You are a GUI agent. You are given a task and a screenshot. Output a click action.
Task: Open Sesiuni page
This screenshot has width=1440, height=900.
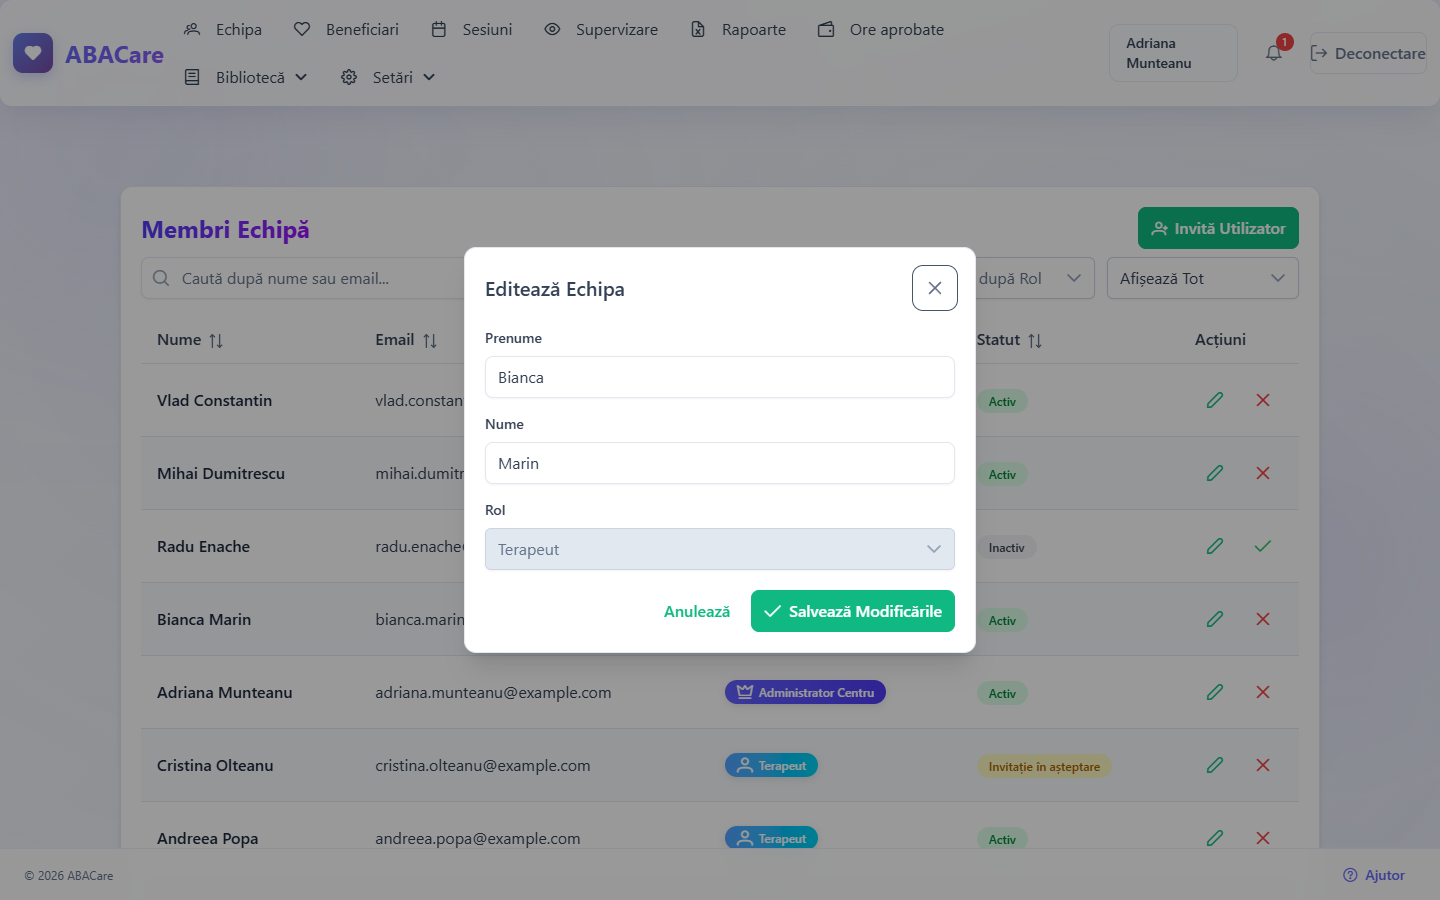point(472,29)
